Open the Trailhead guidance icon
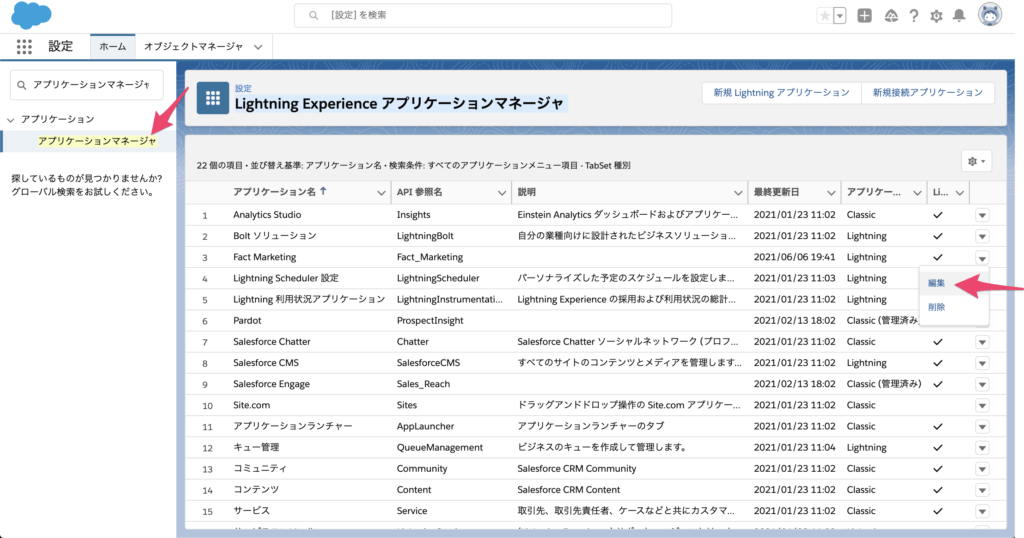Image resolution: width=1024 pixels, height=538 pixels. [891, 16]
